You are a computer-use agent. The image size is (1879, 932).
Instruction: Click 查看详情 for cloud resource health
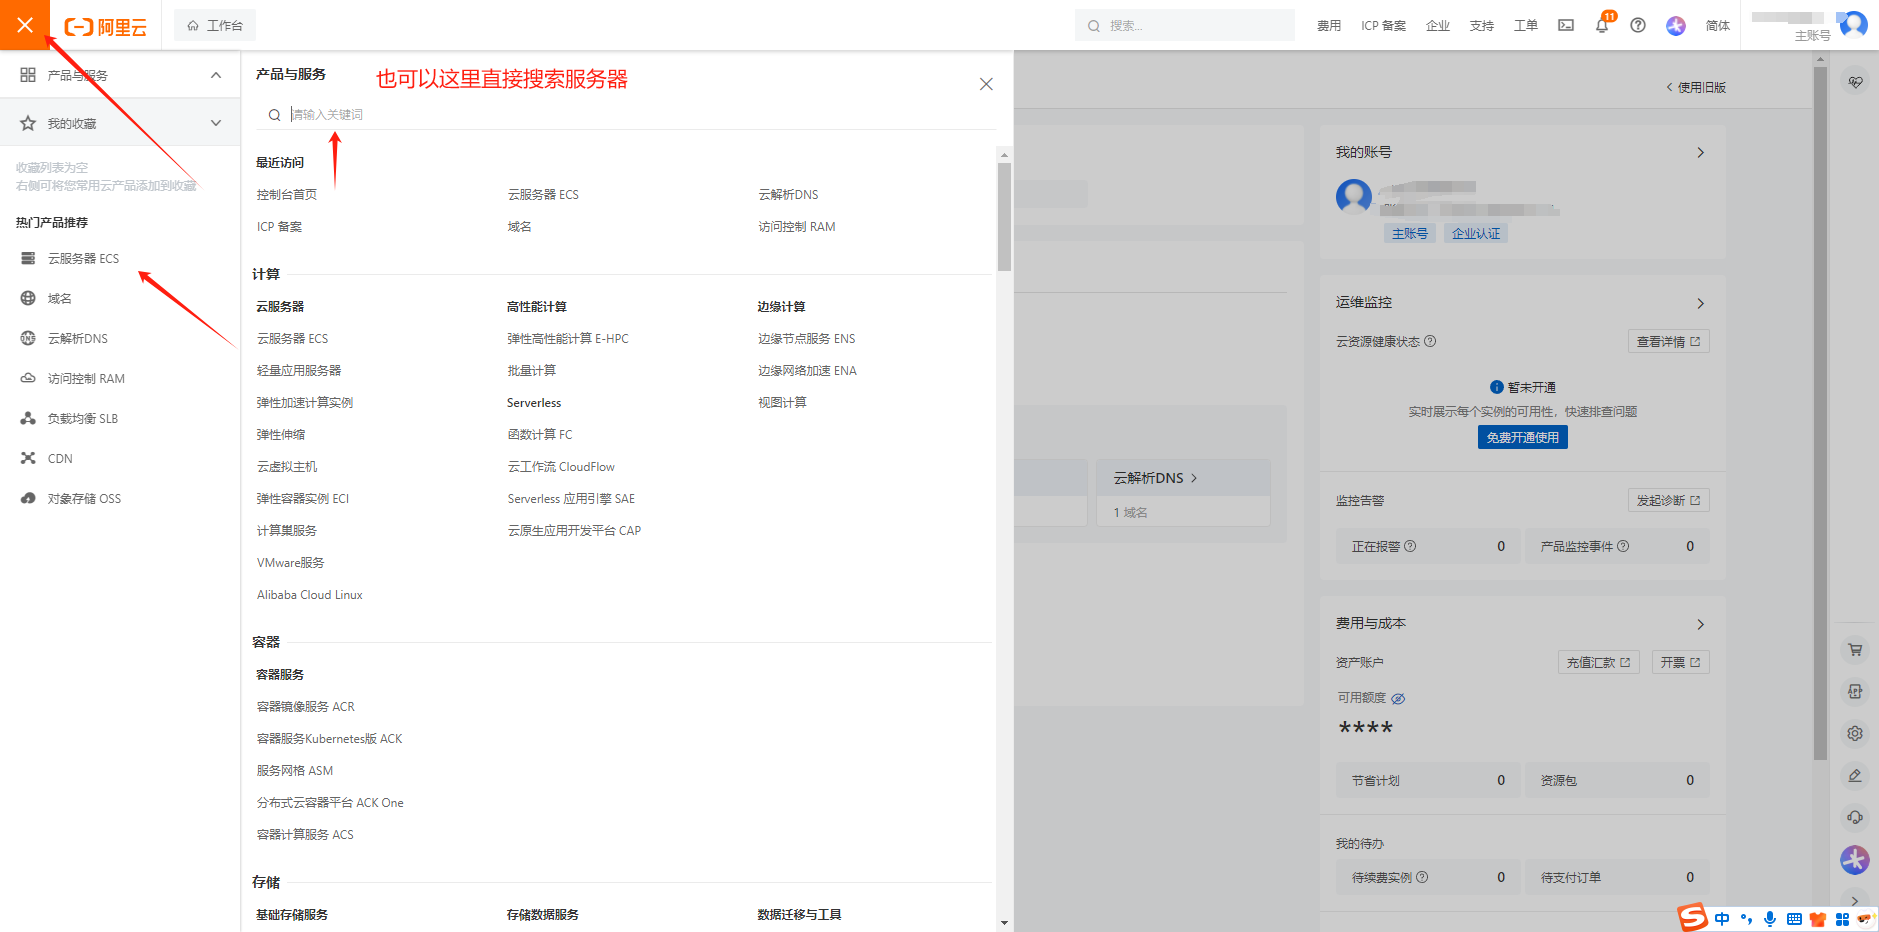pyautogui.click(x=1667, y=340)
